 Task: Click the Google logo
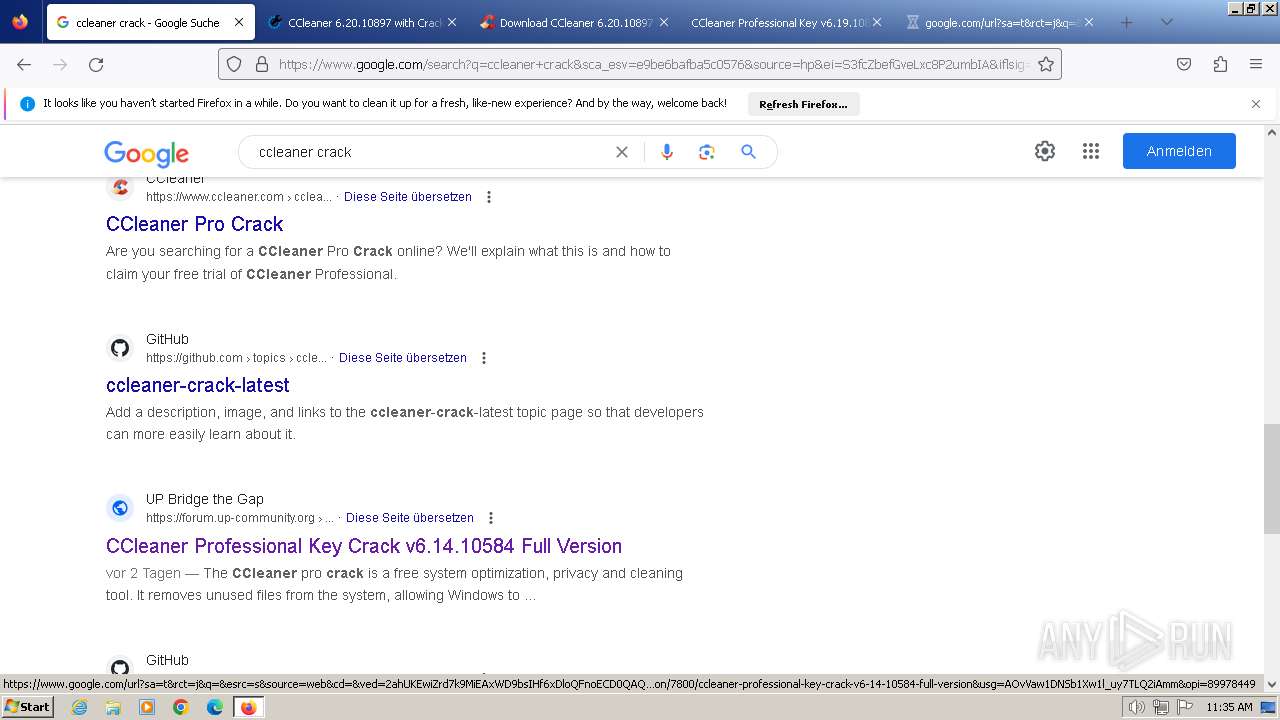coord(146,153)
